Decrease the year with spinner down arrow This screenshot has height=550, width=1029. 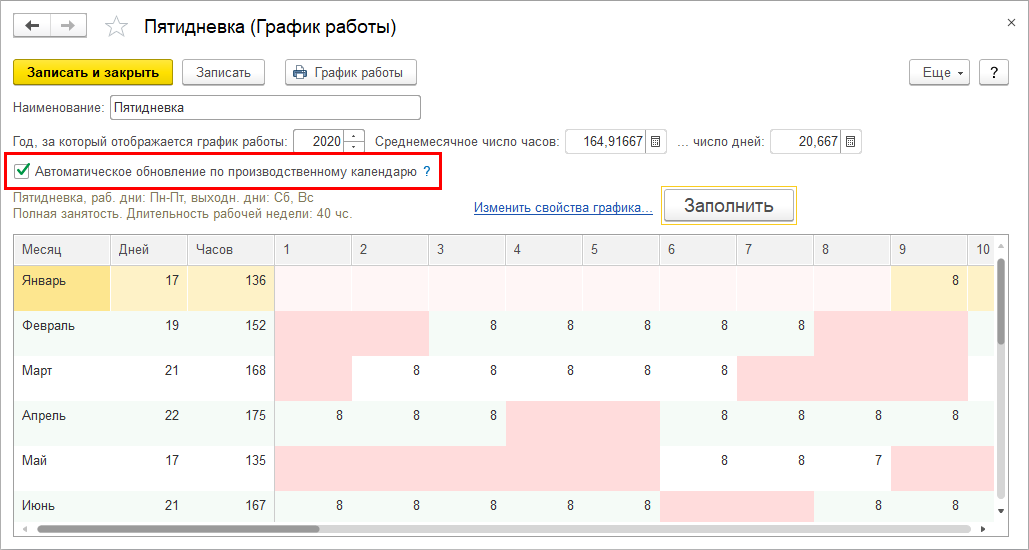pyautogui.click(x=355, y=147)
